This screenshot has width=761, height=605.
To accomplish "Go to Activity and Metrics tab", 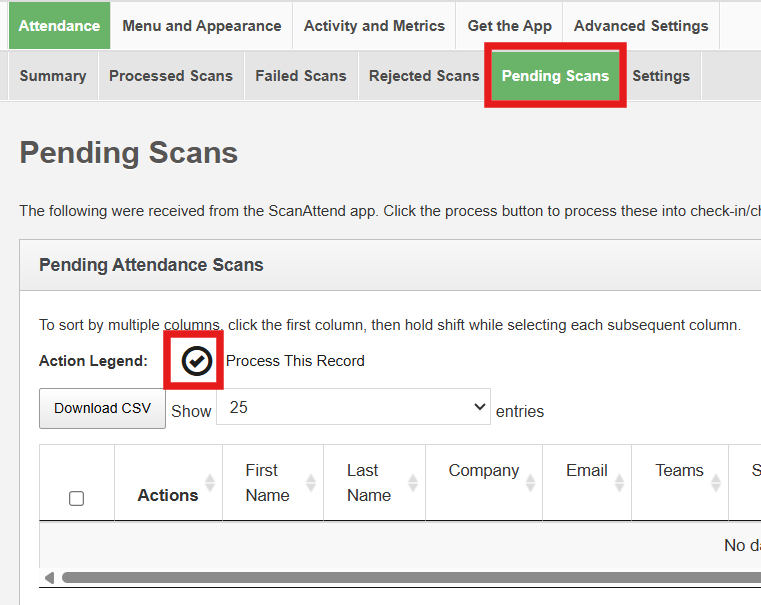I will [x=374, y=26].
